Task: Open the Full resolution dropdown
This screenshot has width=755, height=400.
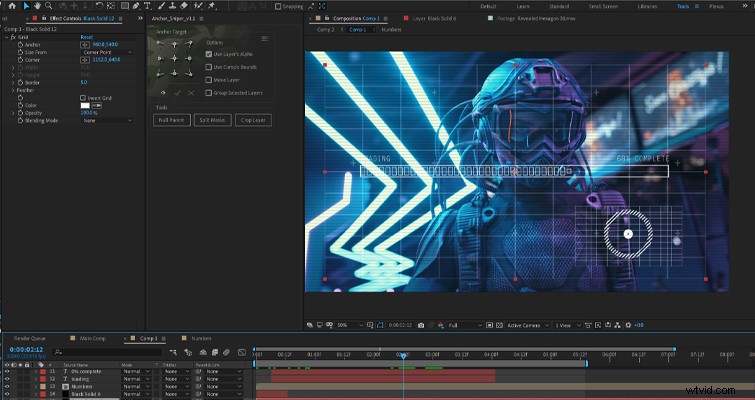Action: (x=465, y=325)
